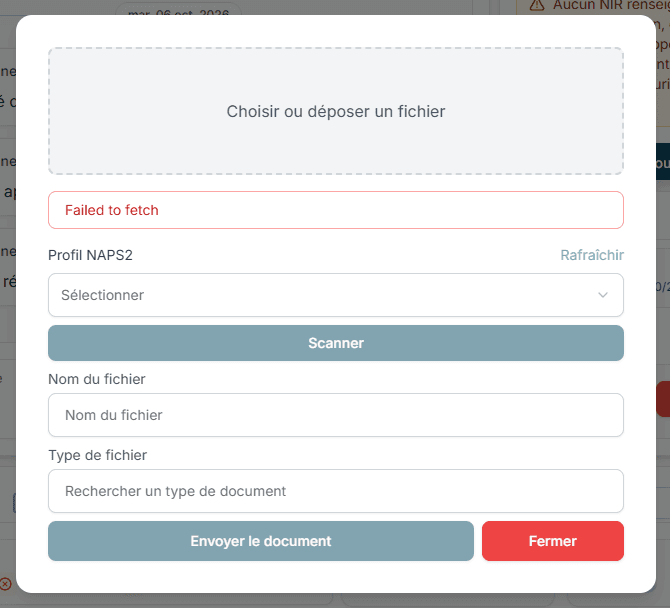The width and height of the screenshot is (670, 608).
Task: Click the Nom du fichier label above input
Action: tap(97, 379)
